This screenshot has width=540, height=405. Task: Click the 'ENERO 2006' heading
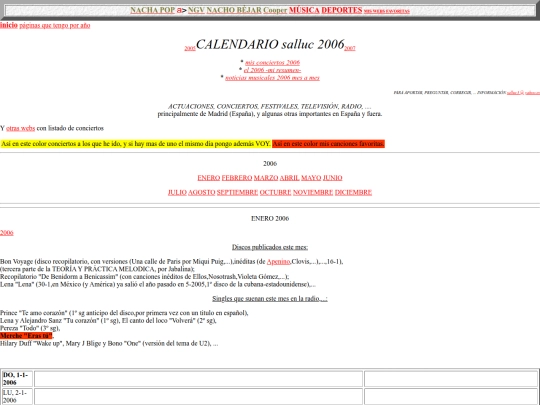[x=270, y=218]
